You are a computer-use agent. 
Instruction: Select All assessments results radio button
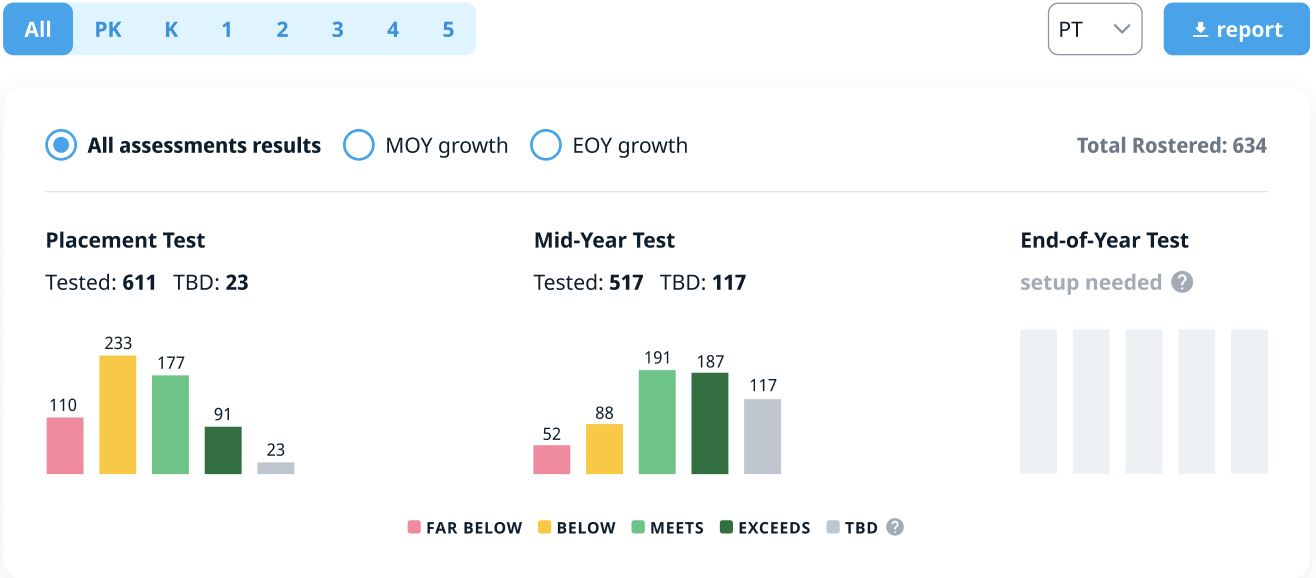(x=61, y=146)
